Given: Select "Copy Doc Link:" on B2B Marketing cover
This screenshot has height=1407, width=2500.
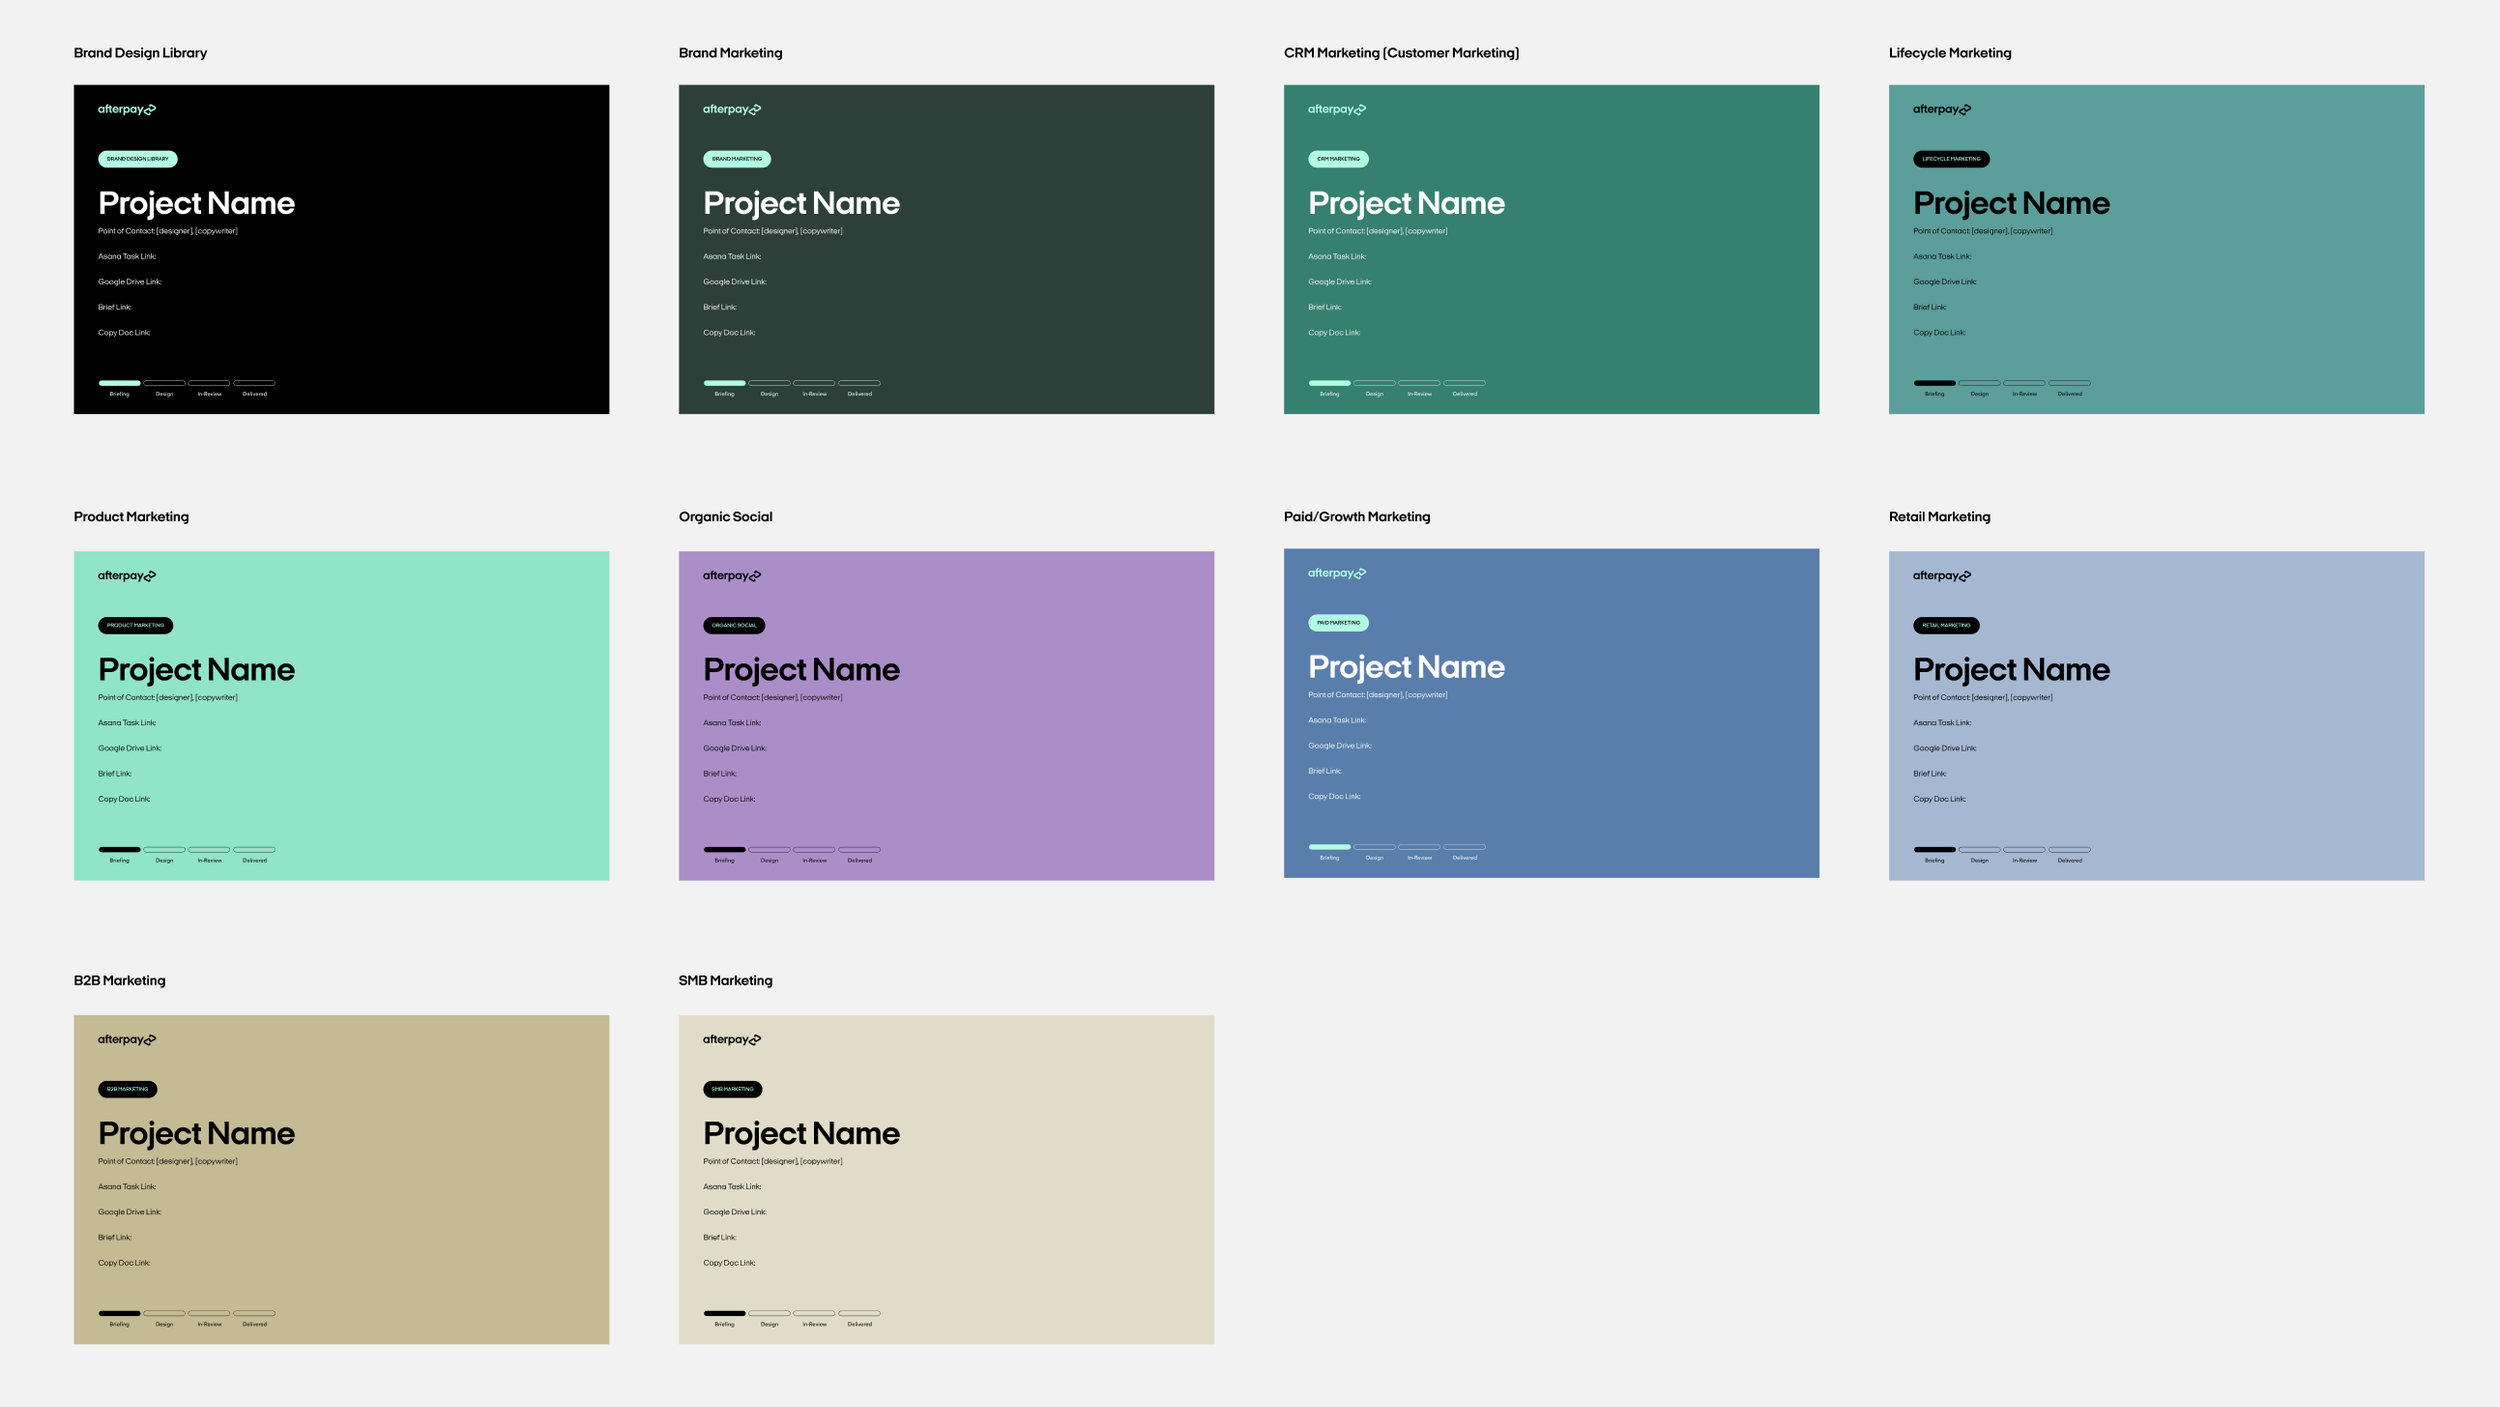Looking at the screenshot, I should click(x=124, y=1263).
